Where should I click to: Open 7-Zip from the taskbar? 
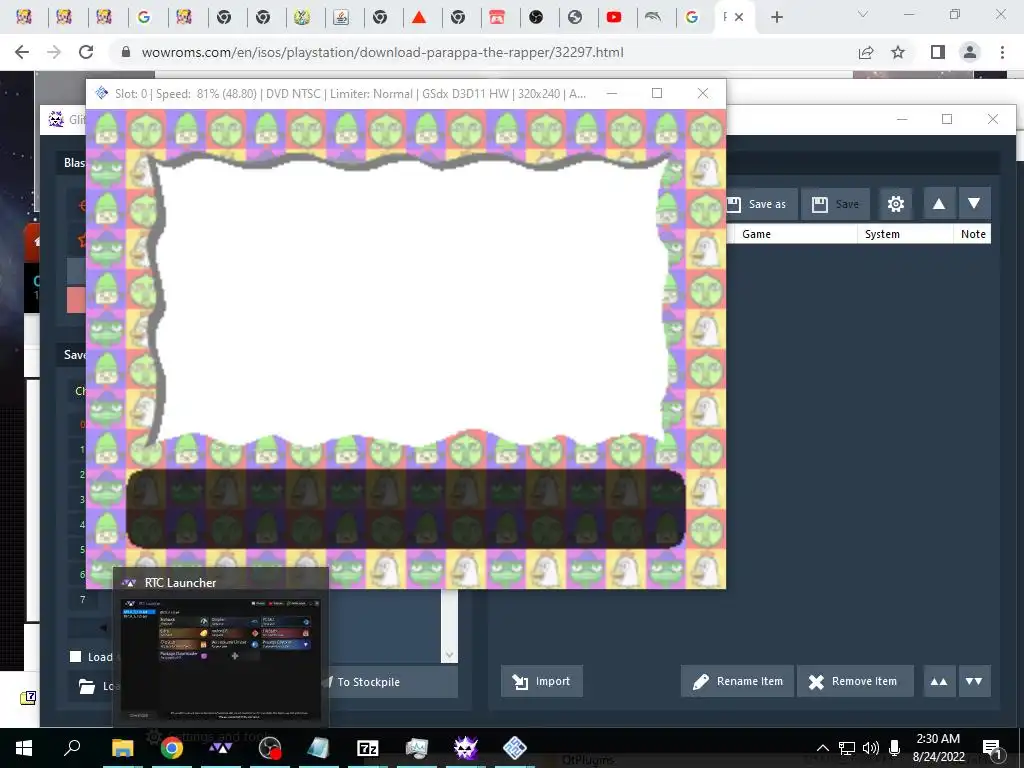[368, 747]
